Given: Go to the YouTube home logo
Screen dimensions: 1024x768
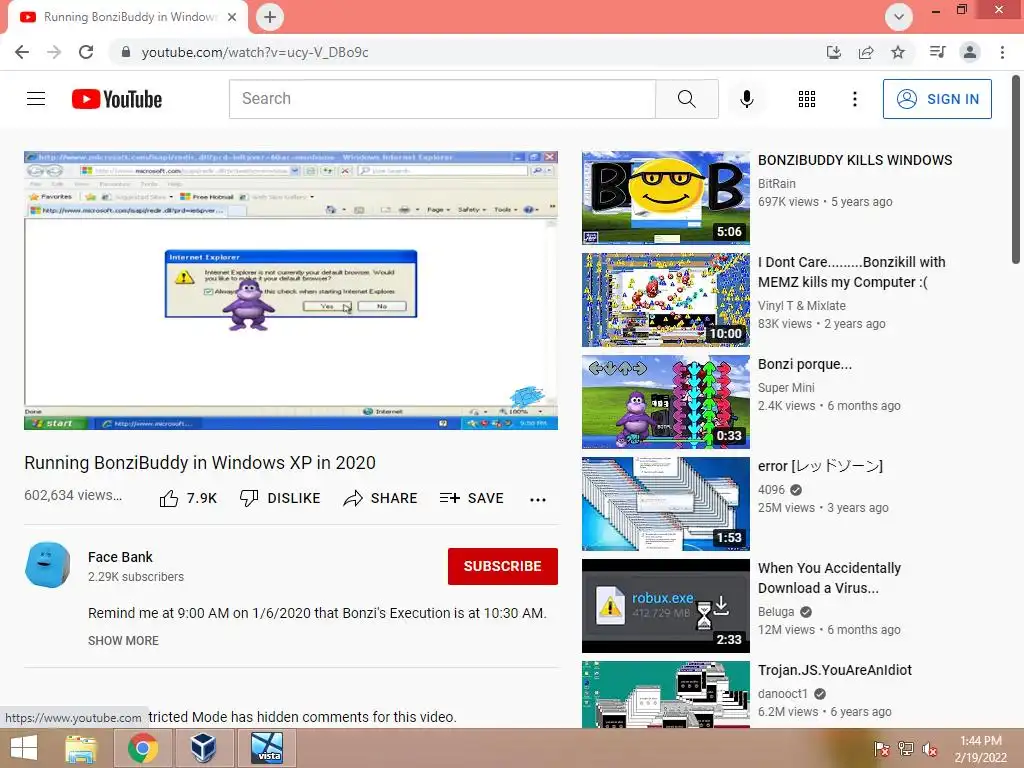Looking at the screenshot, I should tap(117, 99).
